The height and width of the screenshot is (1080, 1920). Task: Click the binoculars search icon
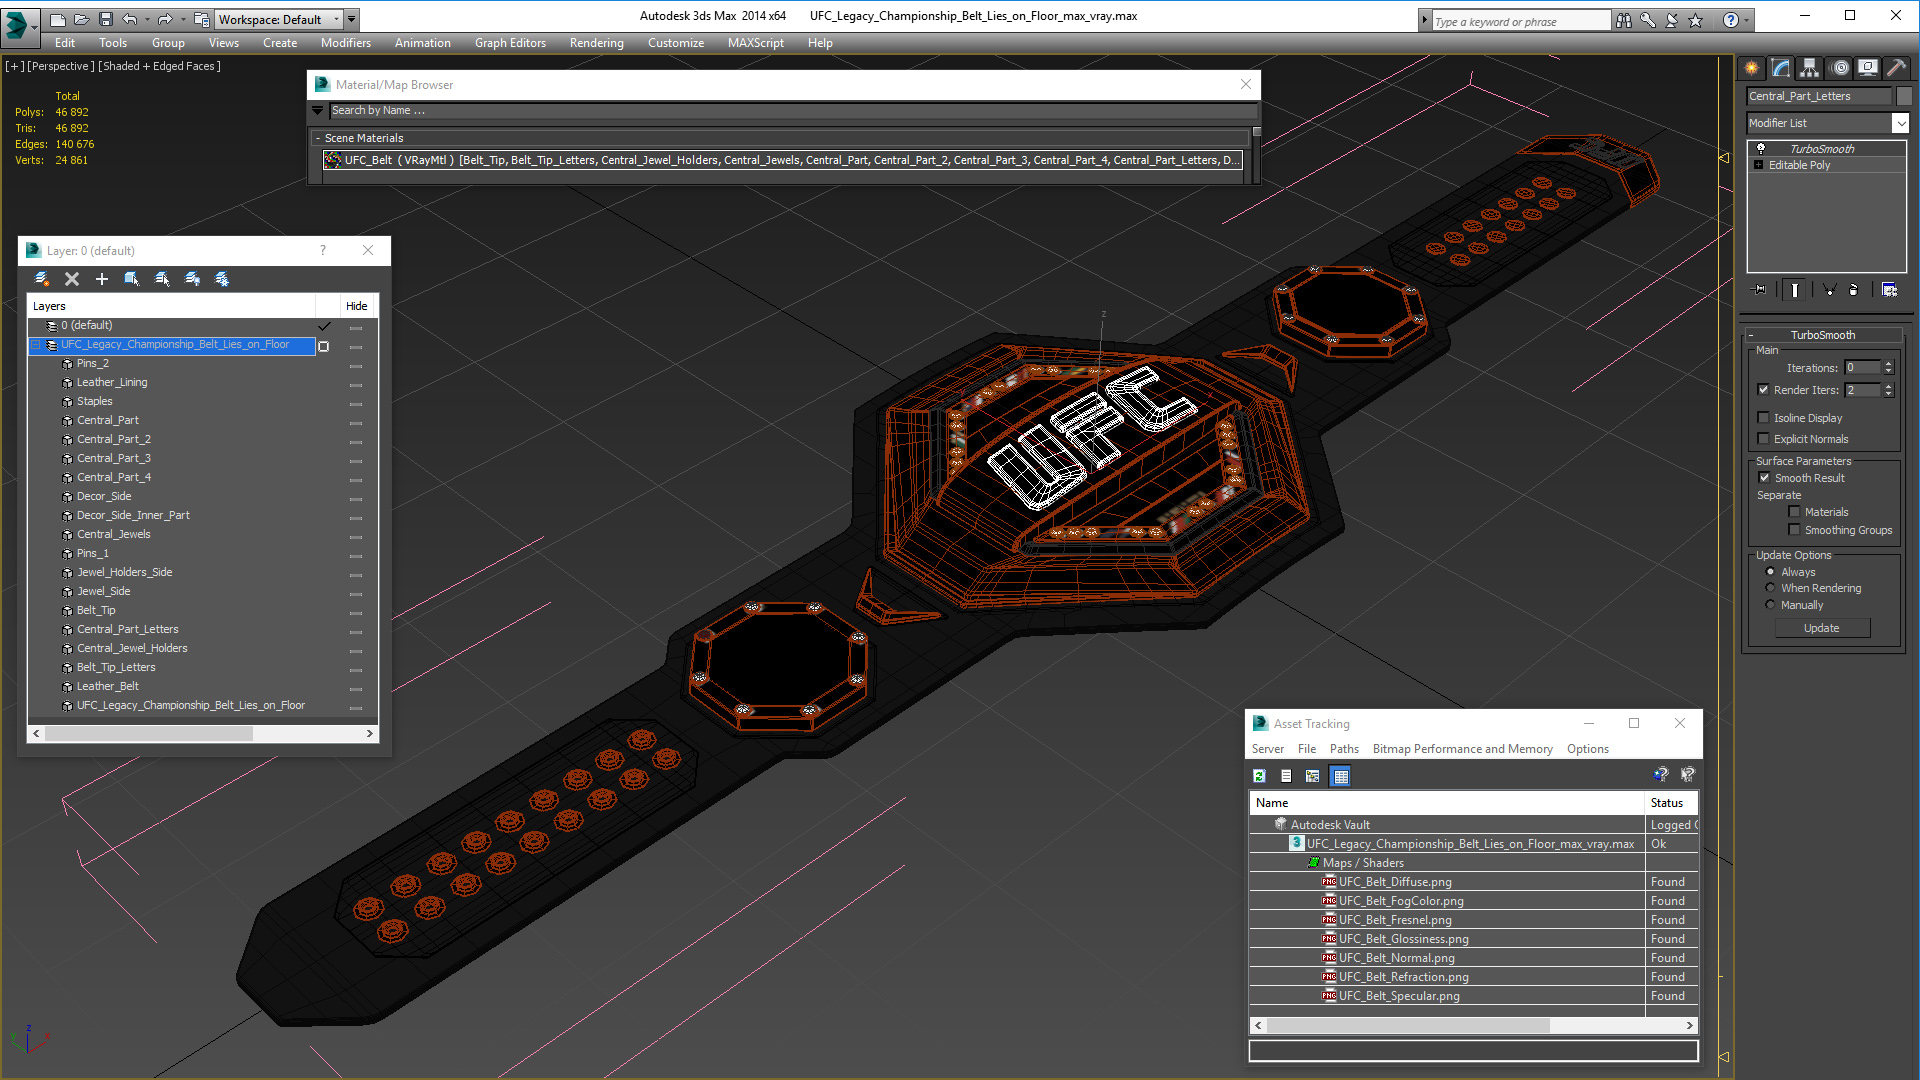[x=1623, y=20]
